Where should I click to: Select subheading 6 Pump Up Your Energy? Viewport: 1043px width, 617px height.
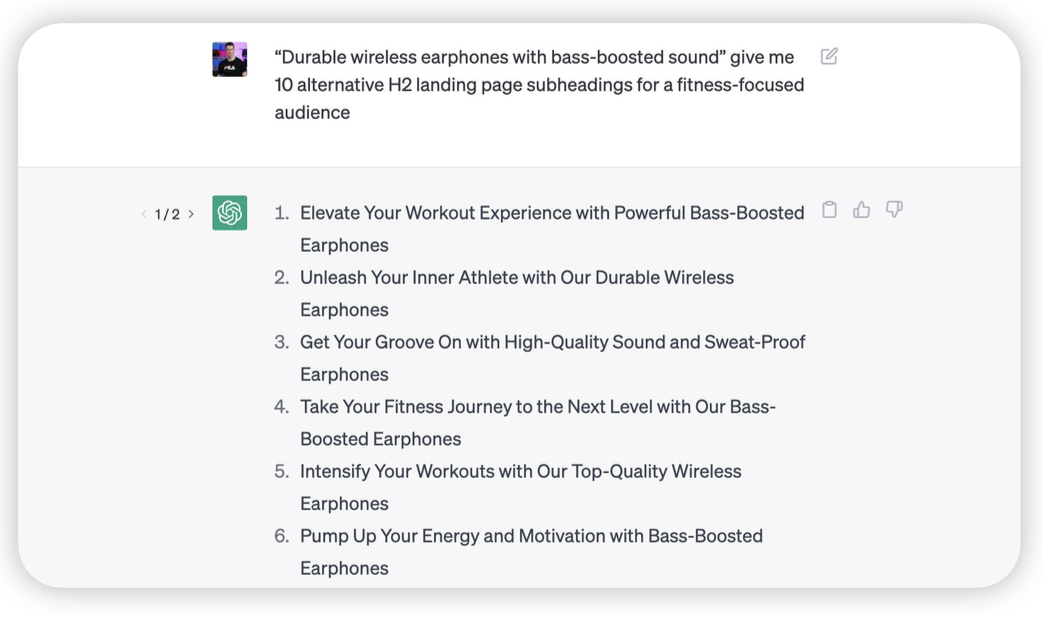pyautogui.click(x=531, y=551)
